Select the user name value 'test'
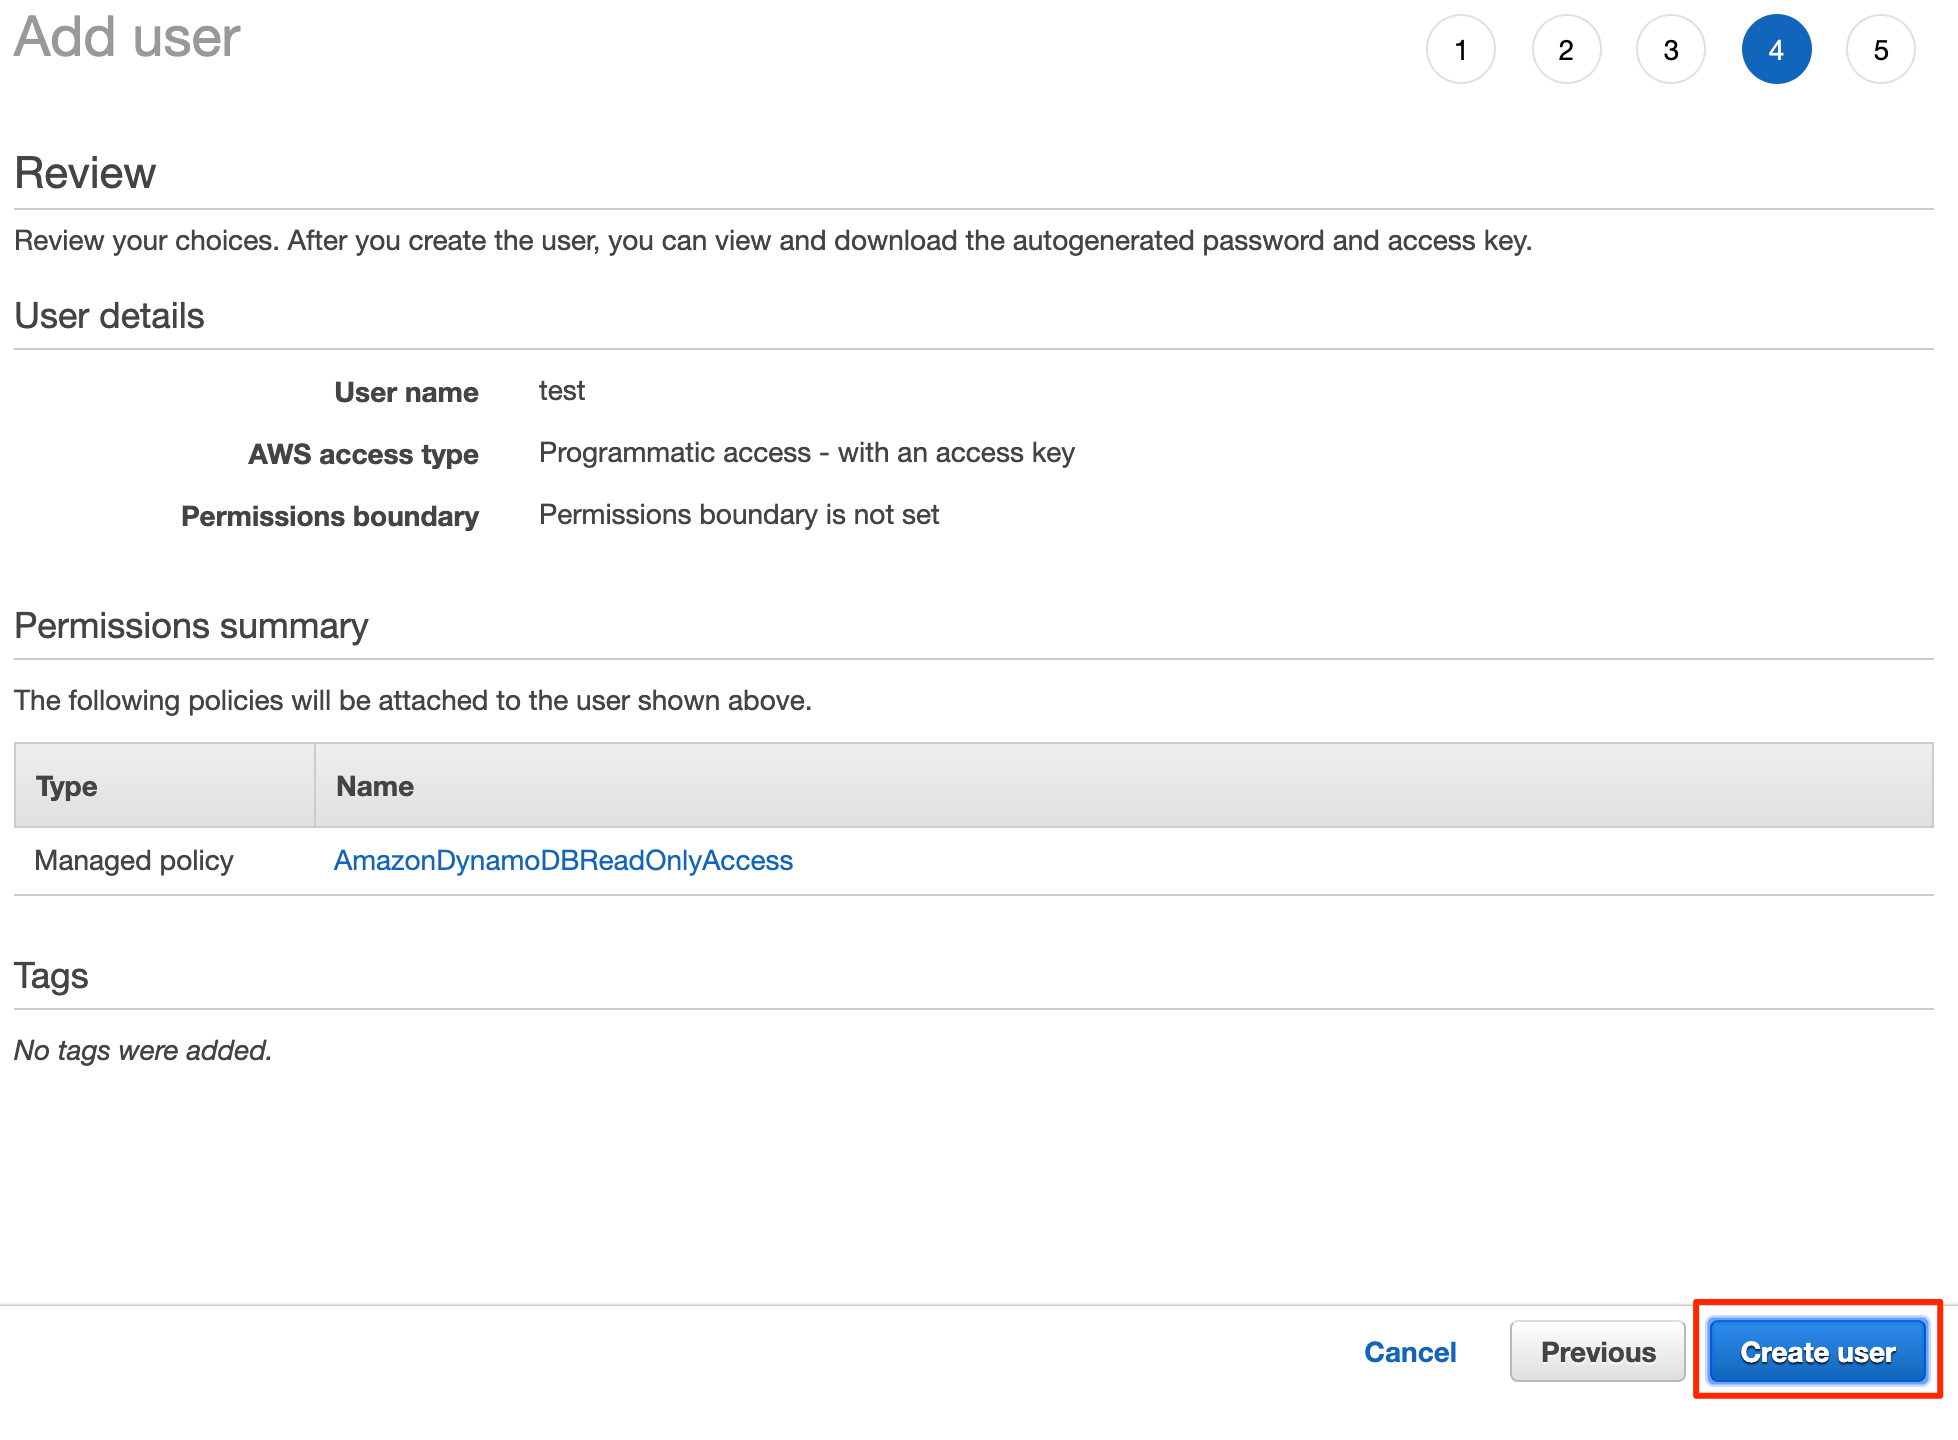The height and width of the screenshot is (1440, 1958). point(562,391)
